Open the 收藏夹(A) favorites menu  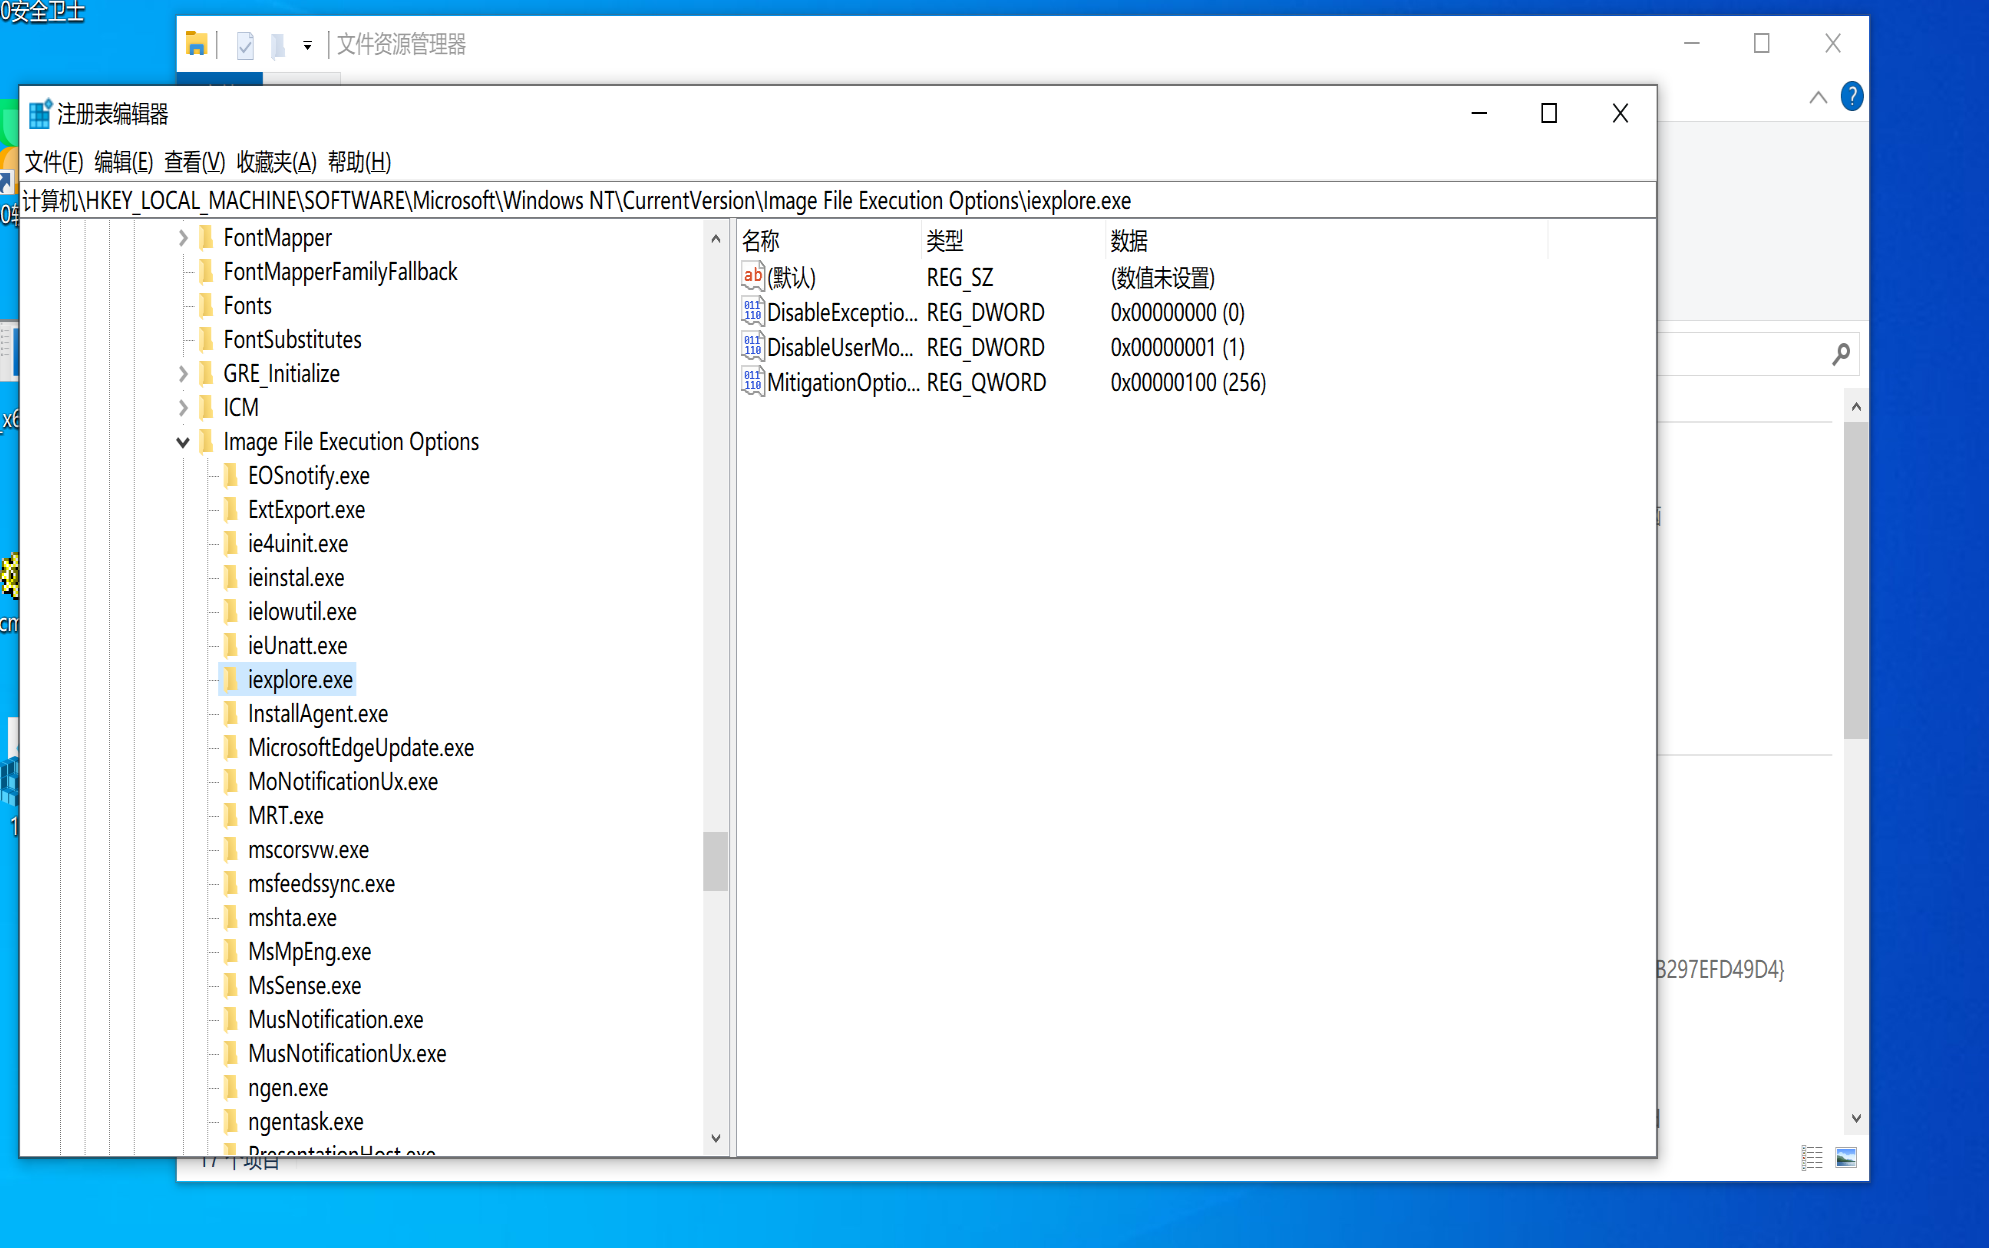(276, 162)
